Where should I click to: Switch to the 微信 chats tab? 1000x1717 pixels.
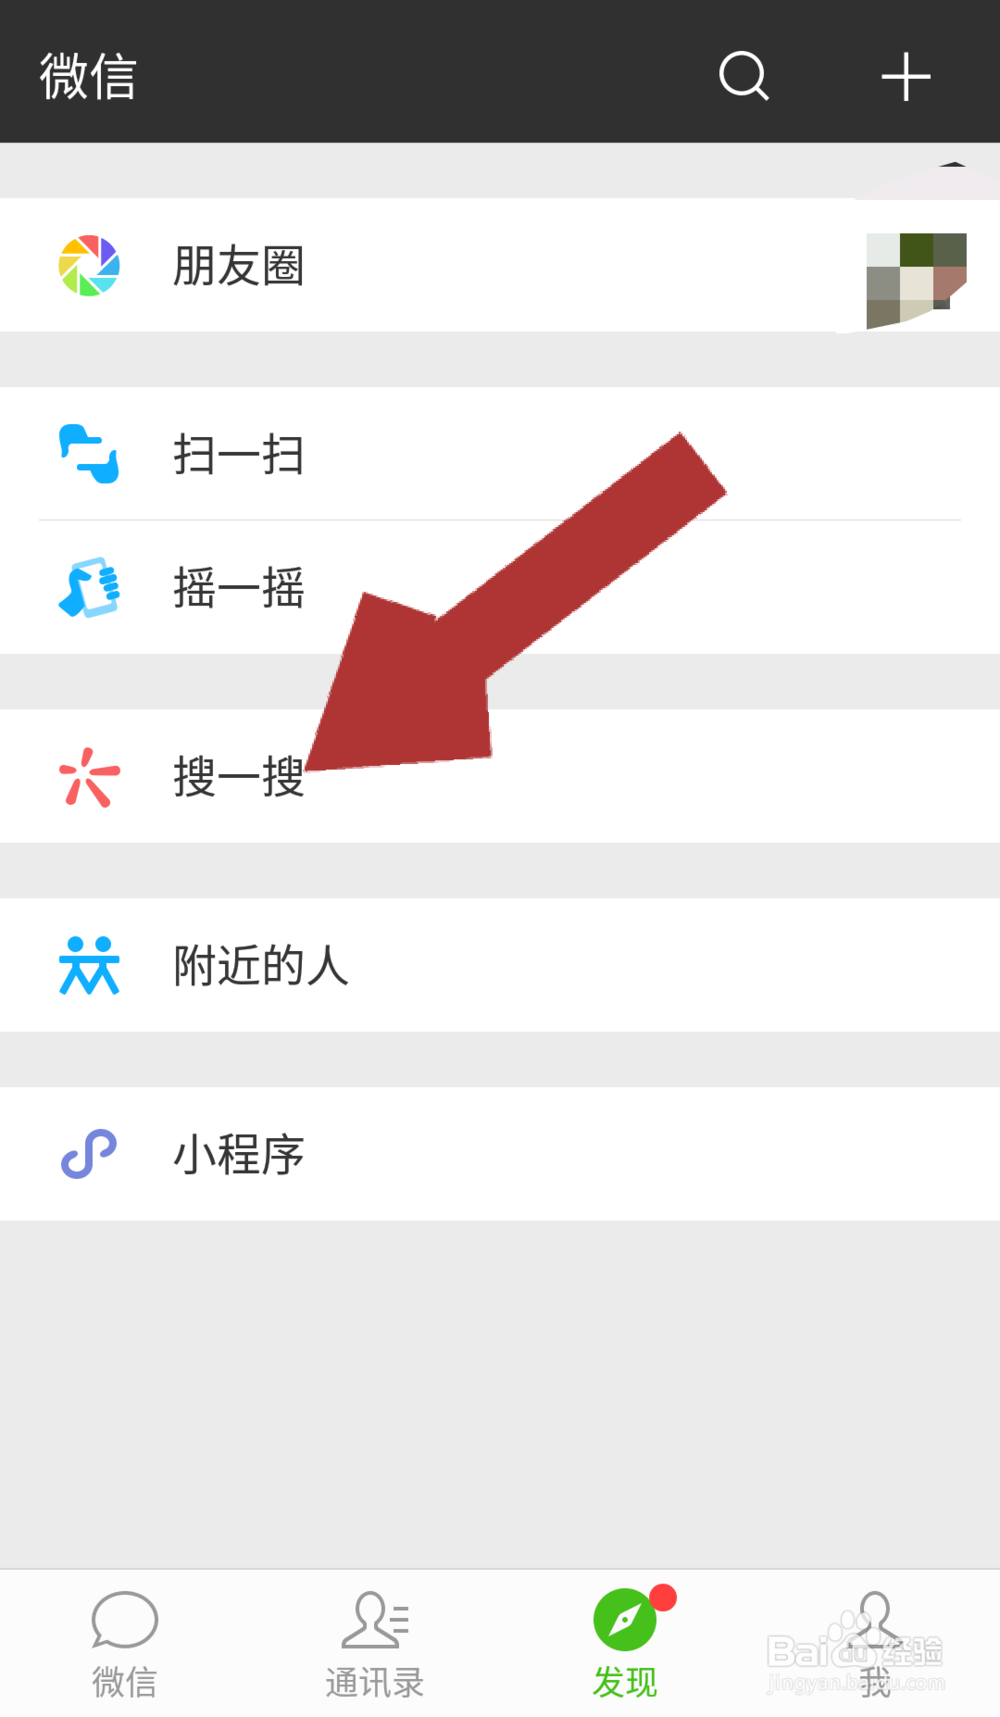[125, 1644]
